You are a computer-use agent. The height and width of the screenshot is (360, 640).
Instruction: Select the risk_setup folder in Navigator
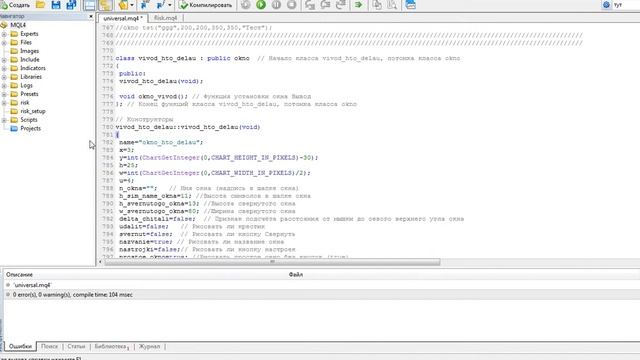tap(33, 111)
